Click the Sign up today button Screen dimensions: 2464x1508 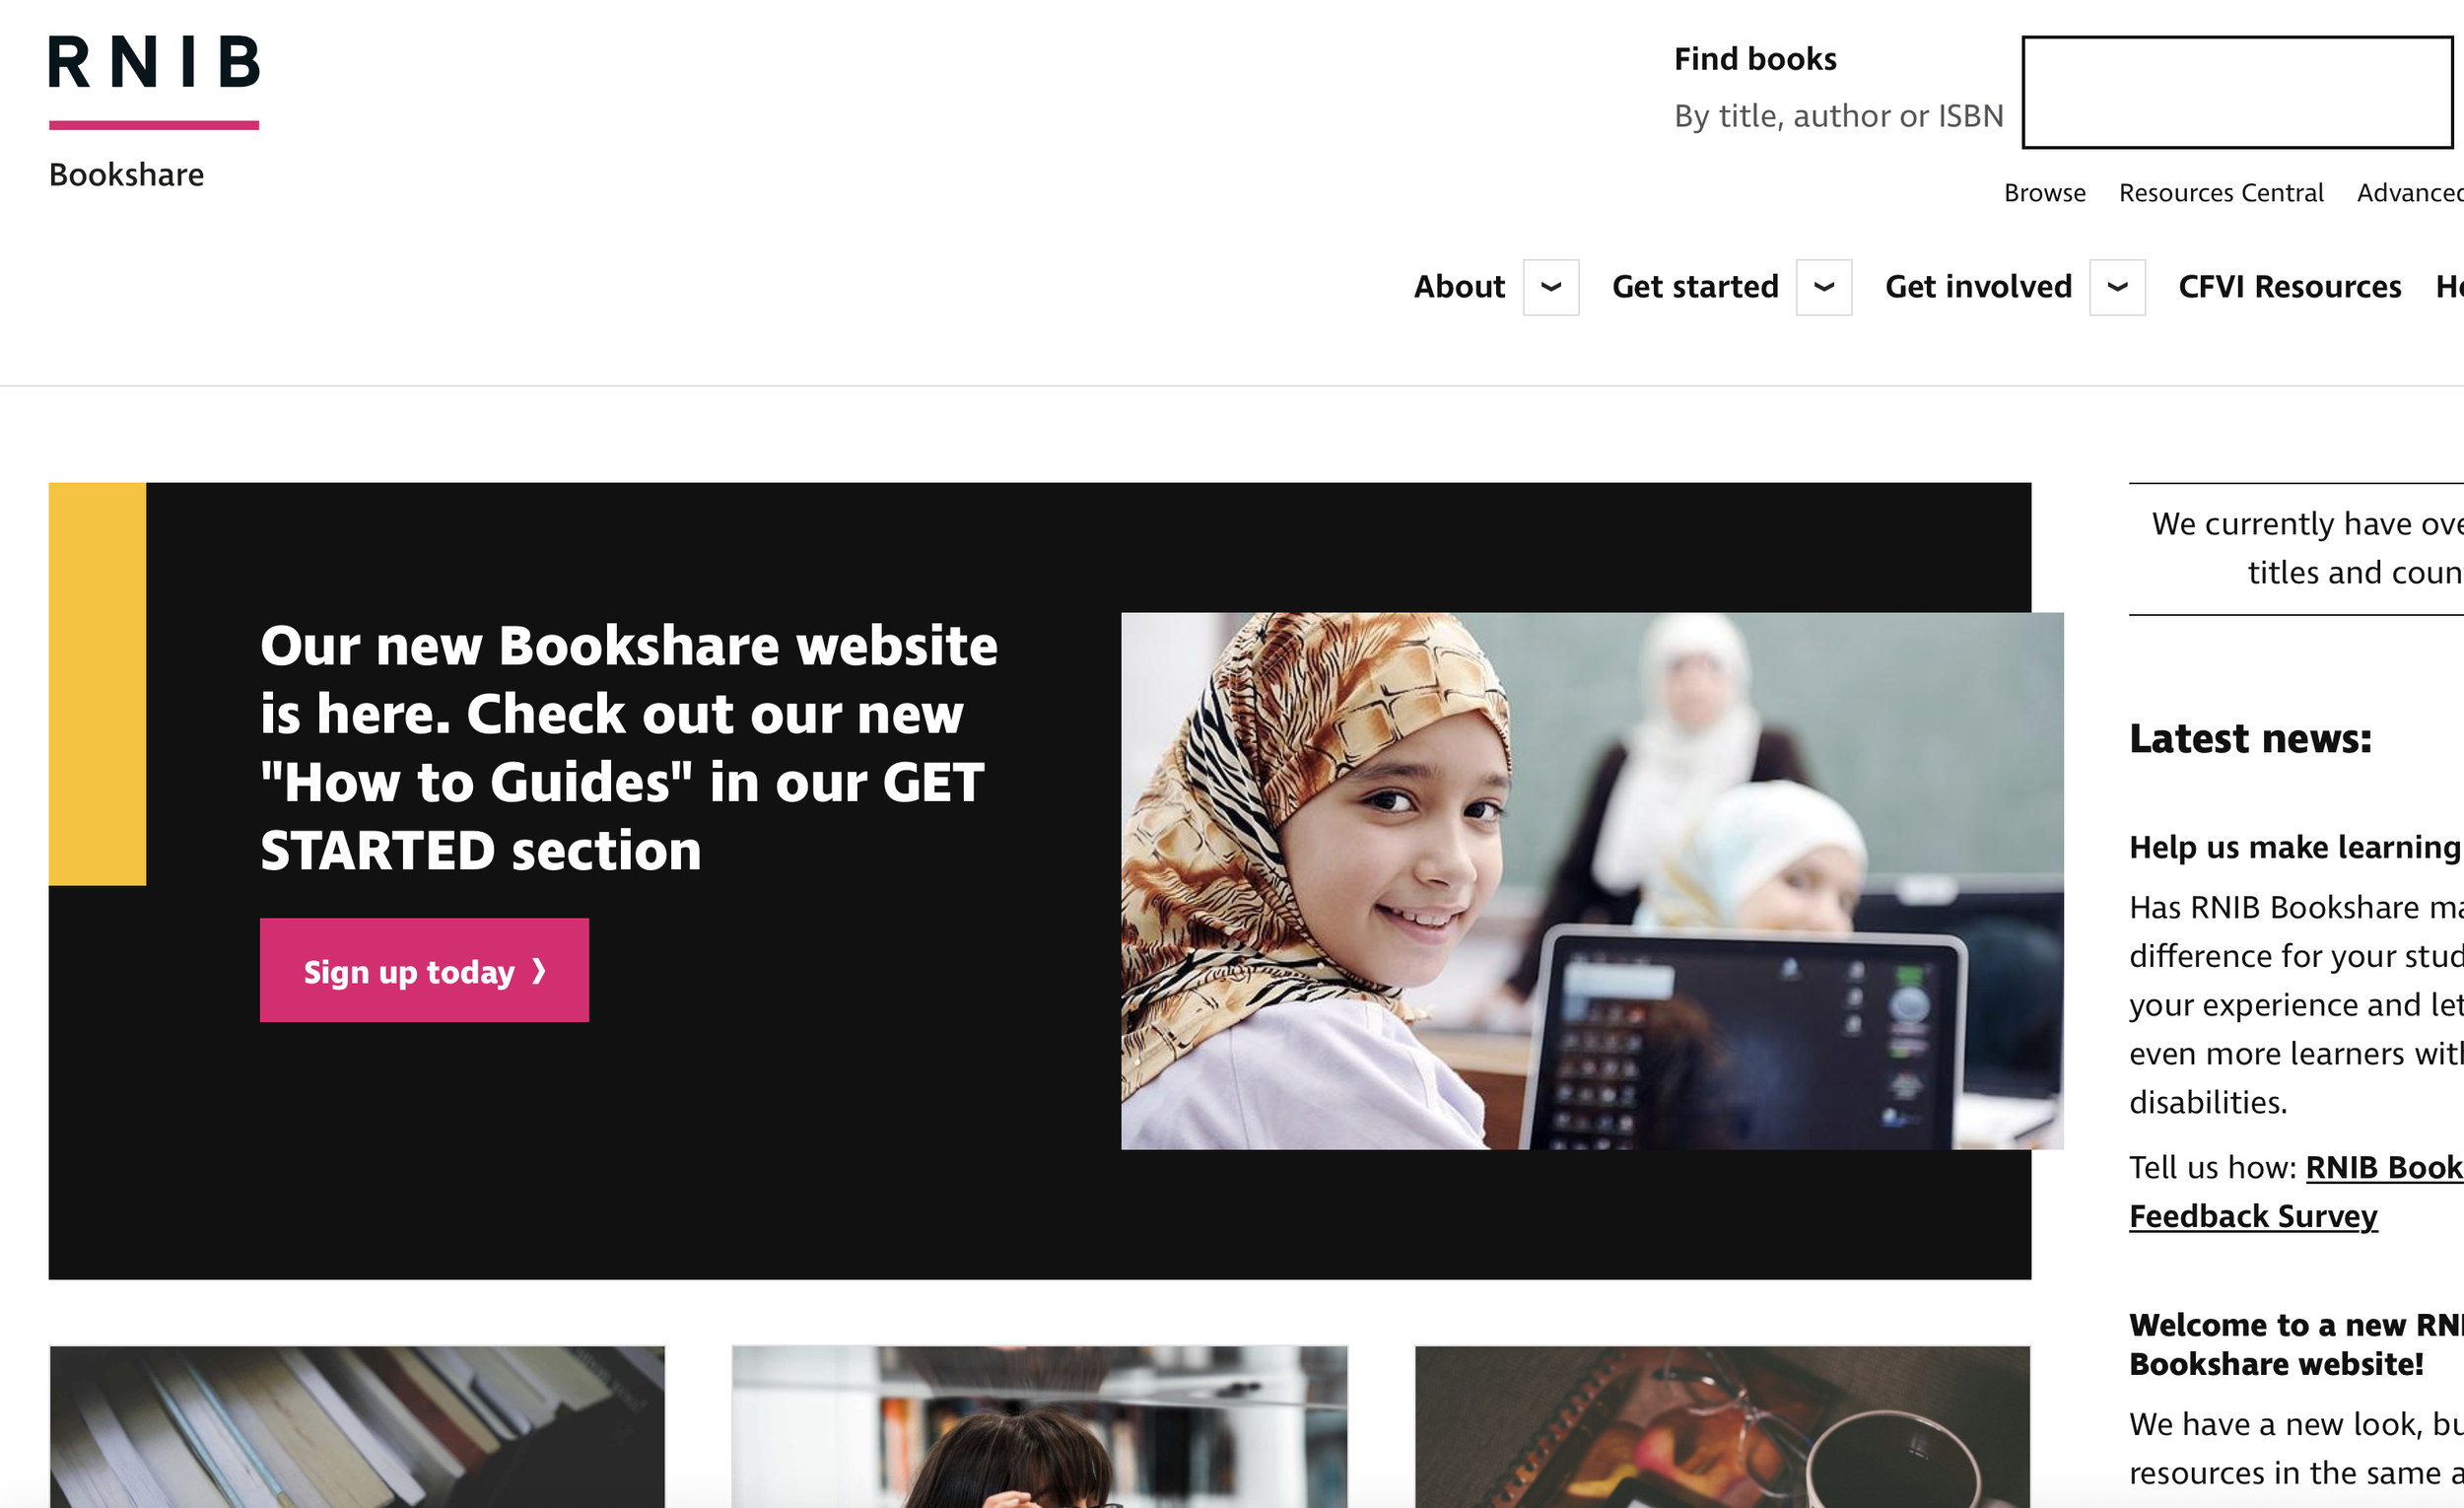[424, 970]
